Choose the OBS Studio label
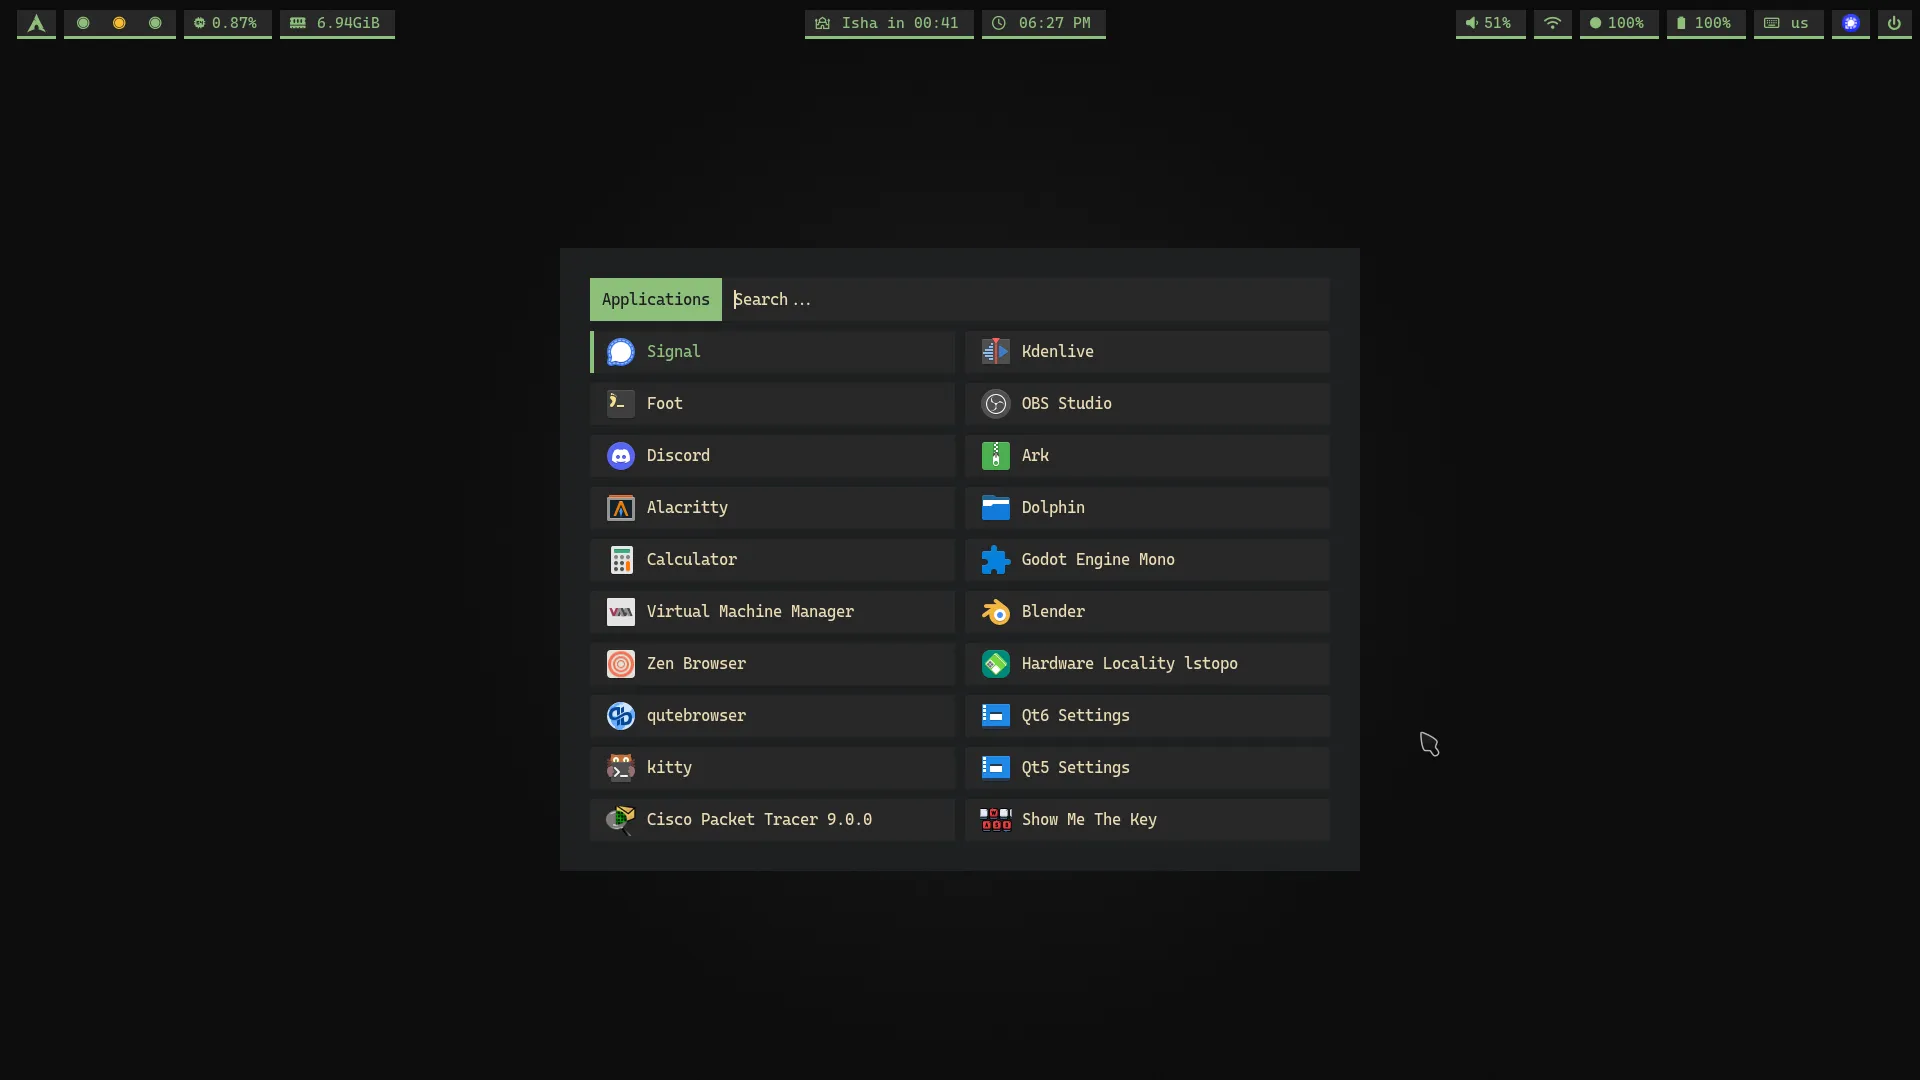 [x=1067, y=404]
